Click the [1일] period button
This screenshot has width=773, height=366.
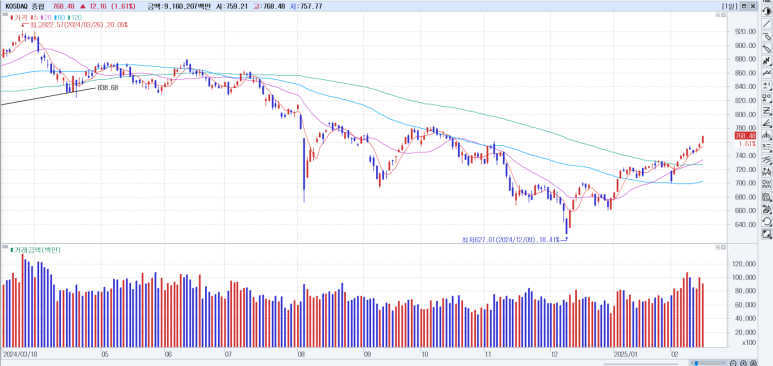click(730, 6)
